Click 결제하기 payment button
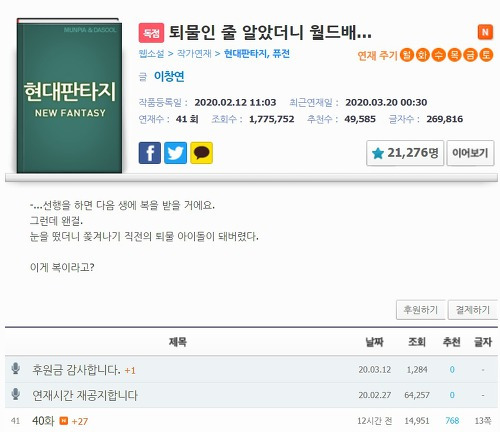Image resolution: width=500 pixels, height=432 pixels. [473, 310]
